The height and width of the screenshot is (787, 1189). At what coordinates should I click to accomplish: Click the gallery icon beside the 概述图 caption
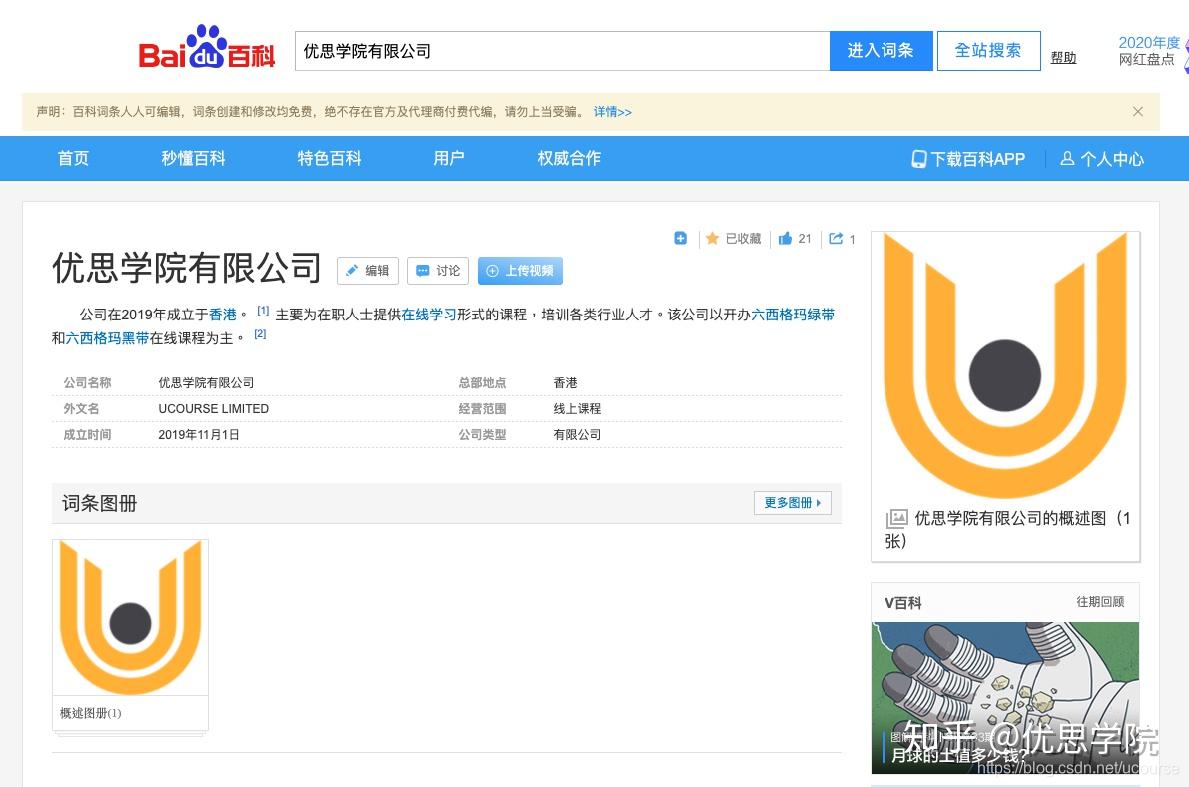coord(897,518)
